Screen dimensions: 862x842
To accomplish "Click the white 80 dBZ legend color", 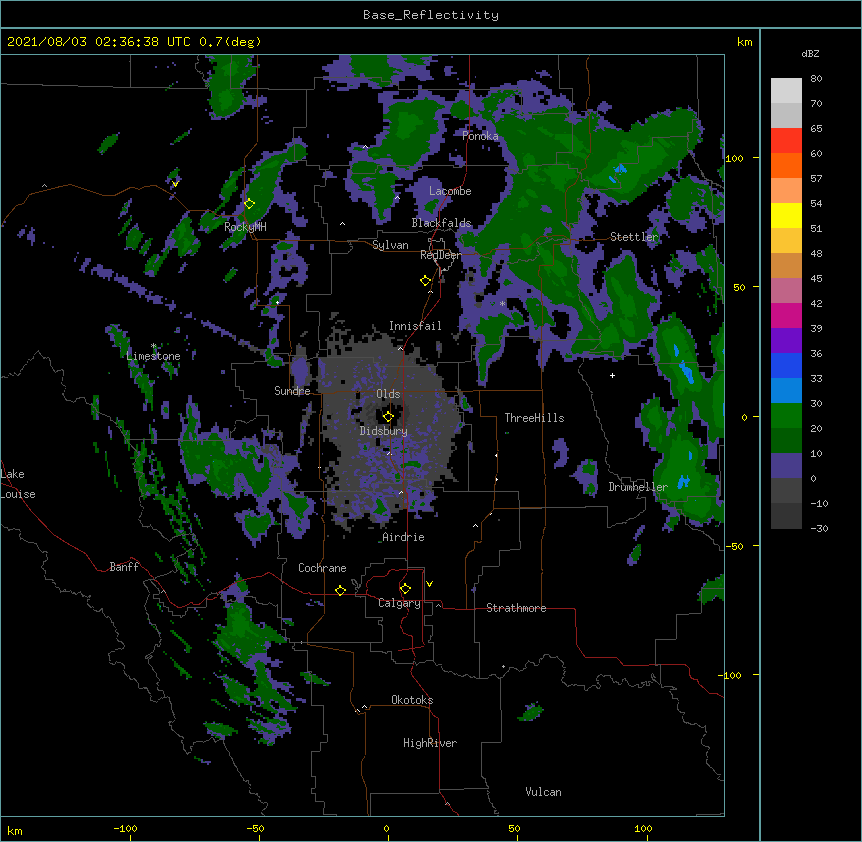I will [786, 90].
